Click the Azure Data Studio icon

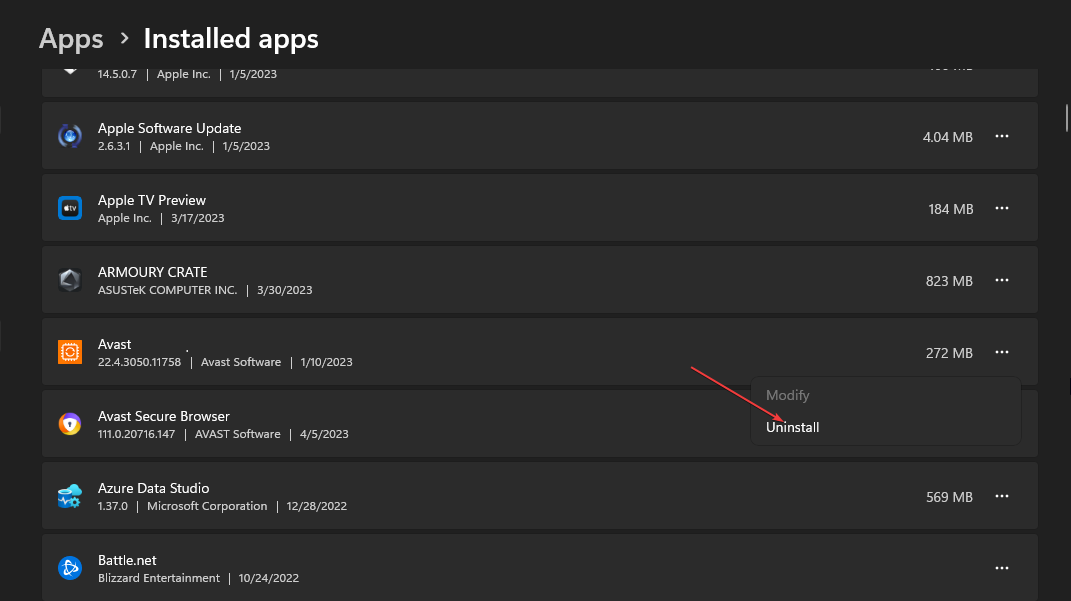tap(70, 497)
